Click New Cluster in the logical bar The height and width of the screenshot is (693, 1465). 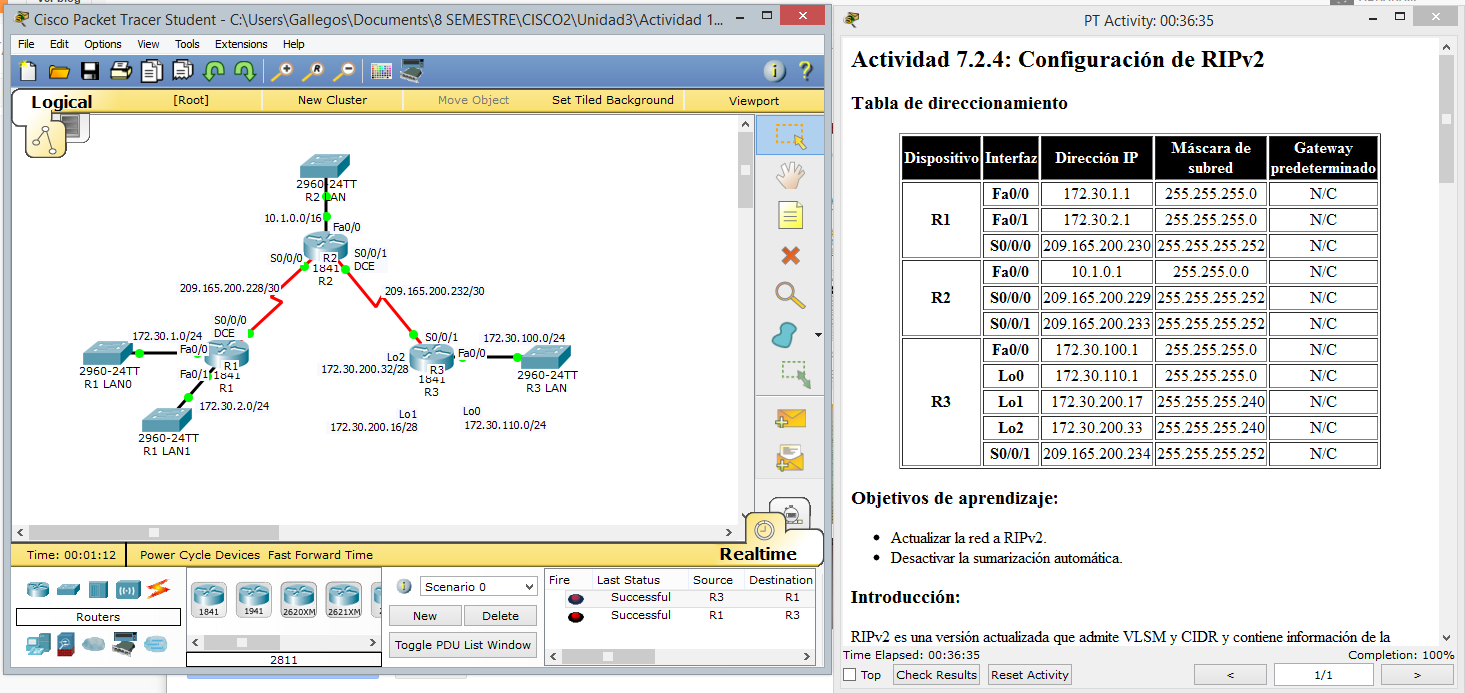[x=332, y=100]
